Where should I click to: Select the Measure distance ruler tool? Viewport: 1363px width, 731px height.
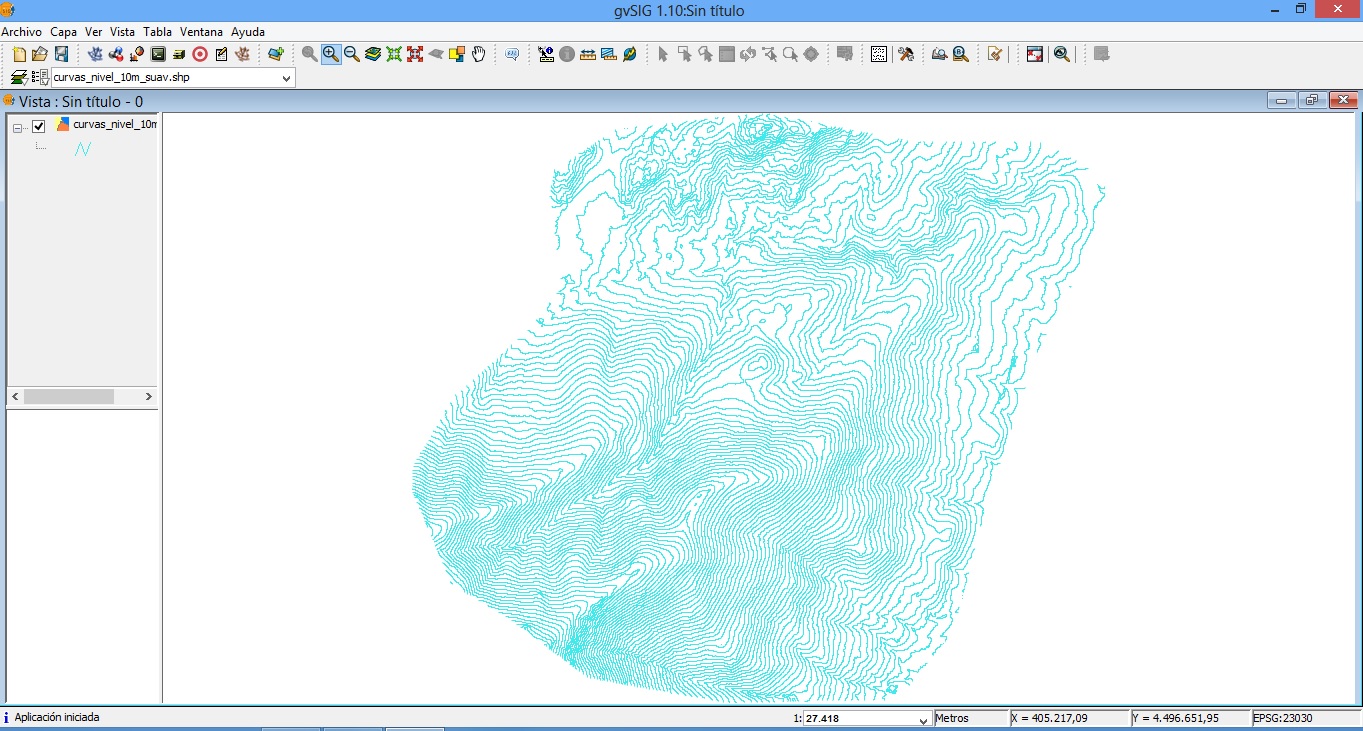point(588,54)
